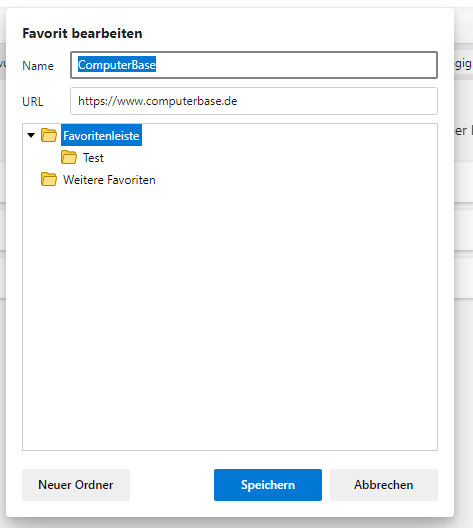Click the Test folder icon

(x=69, y=157)
